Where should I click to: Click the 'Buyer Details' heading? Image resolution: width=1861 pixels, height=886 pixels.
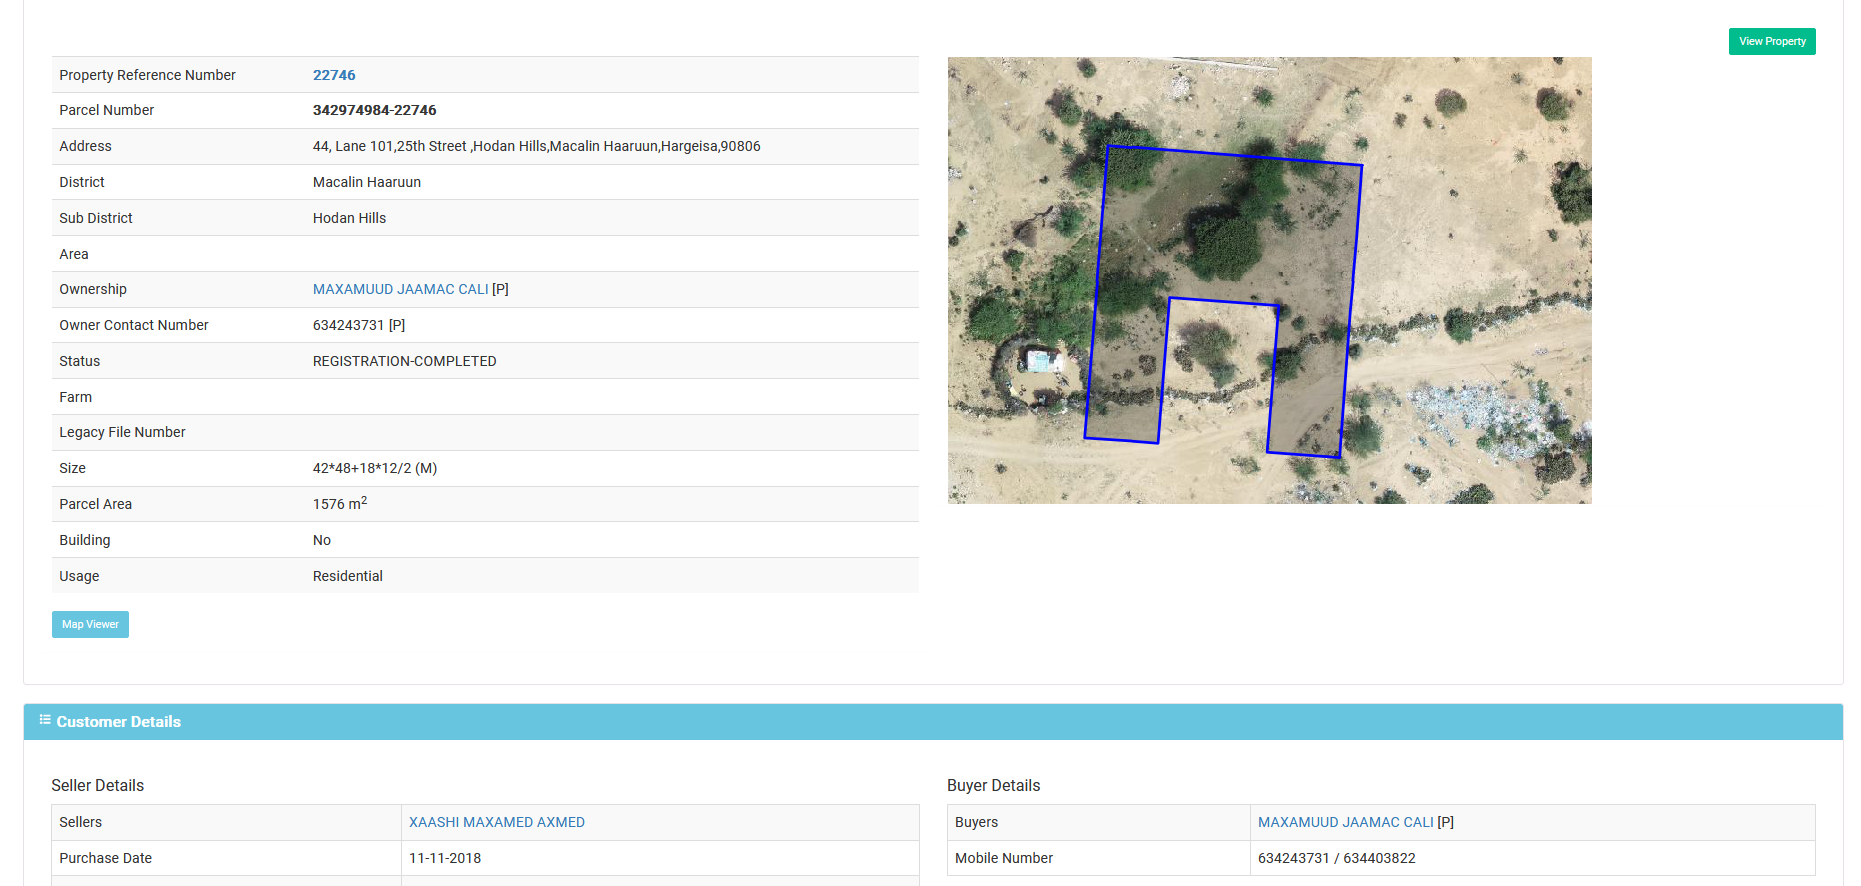click(x=994, y=786)
